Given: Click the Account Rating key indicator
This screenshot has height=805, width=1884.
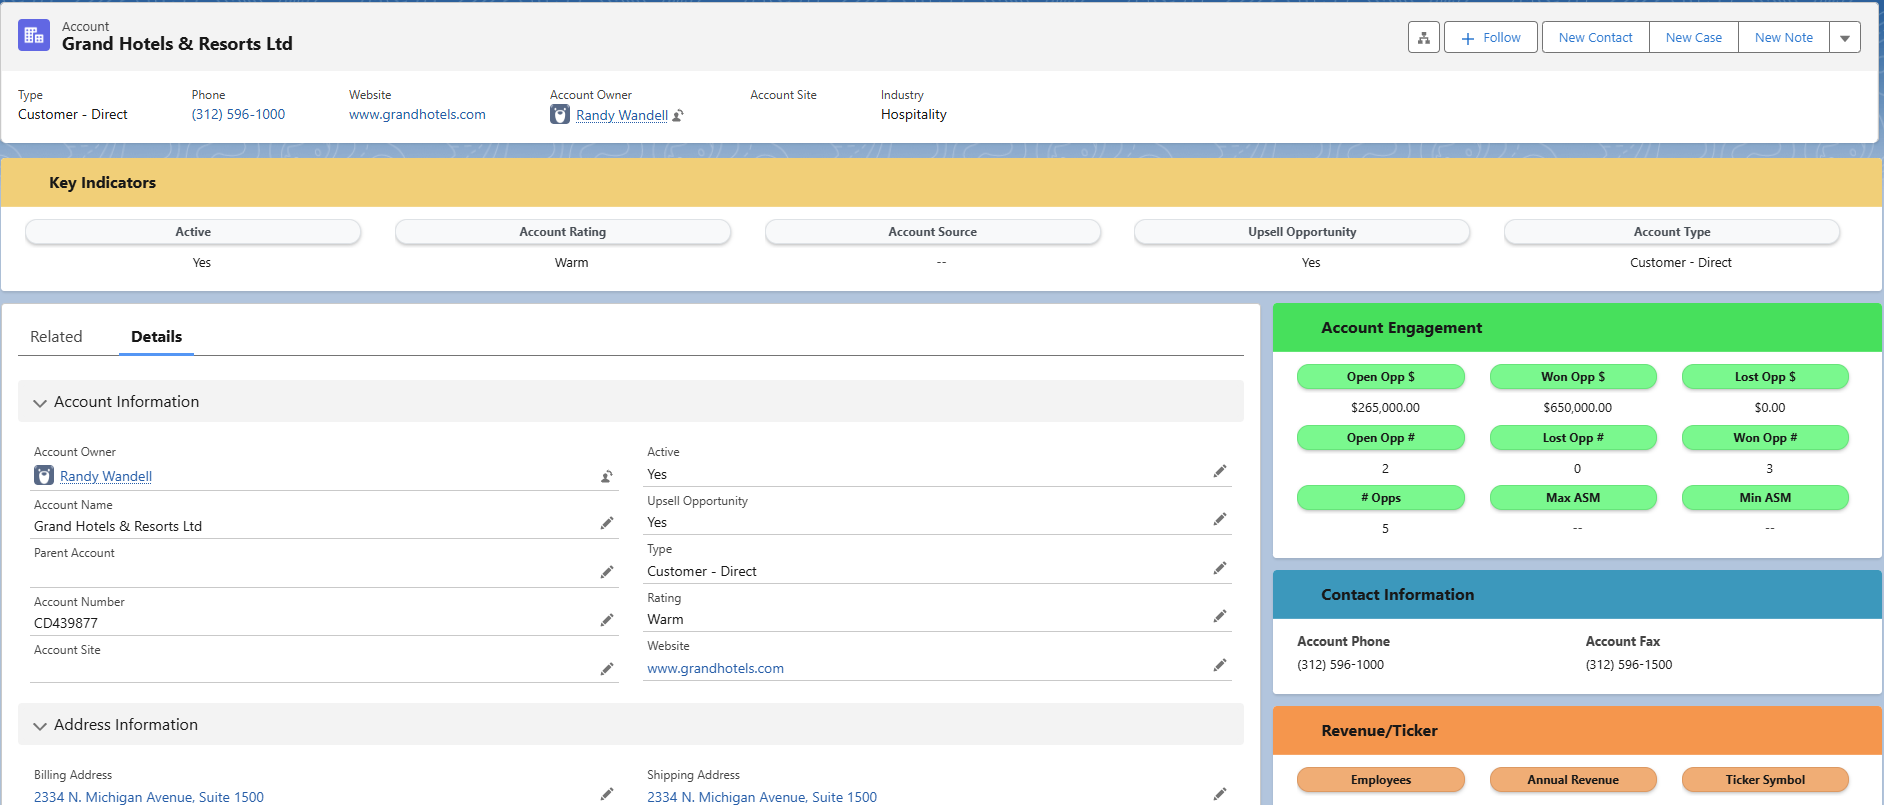Looking at the screenshot, I should click(x=563, y=232).
